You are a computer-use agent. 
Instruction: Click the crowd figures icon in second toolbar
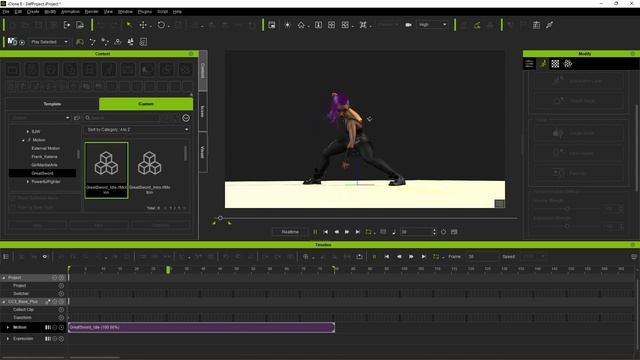pos(131,42)
